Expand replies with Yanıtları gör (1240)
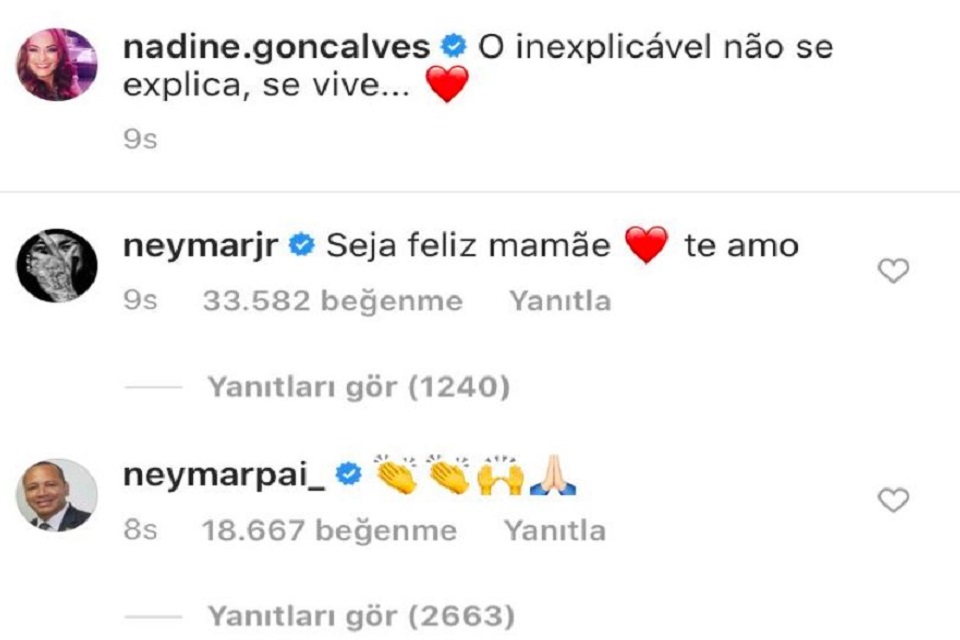 (359, 387)
